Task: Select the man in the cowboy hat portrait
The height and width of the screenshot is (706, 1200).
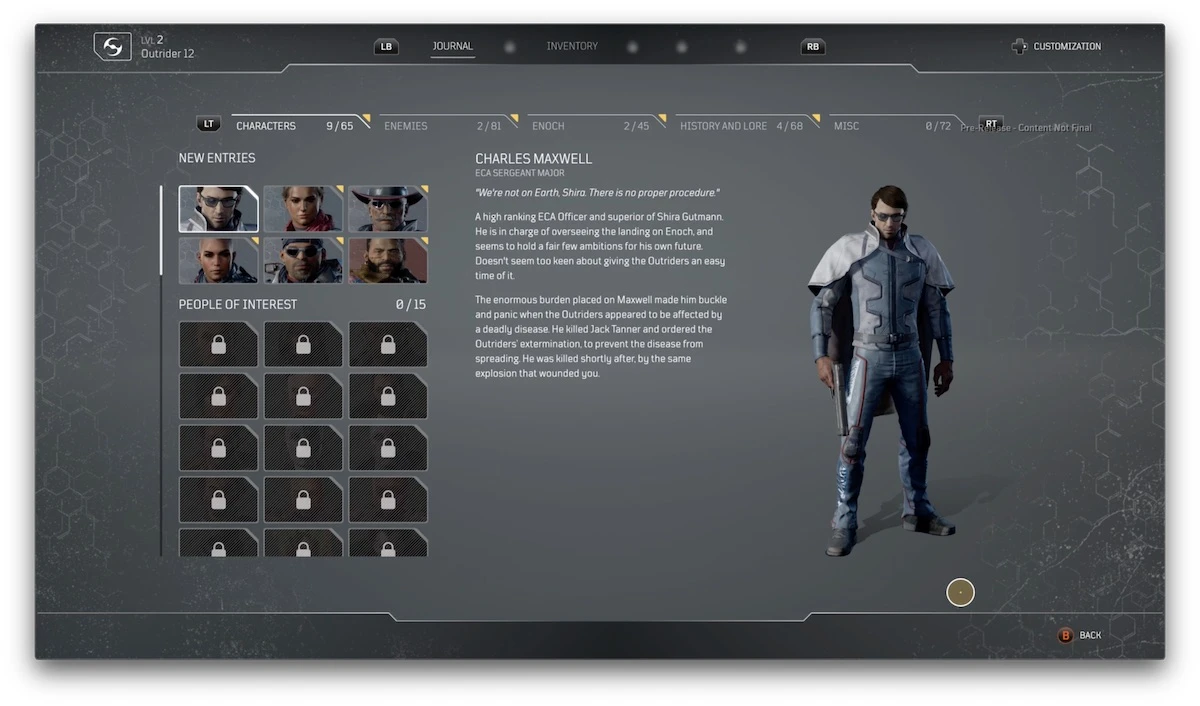Action: 388,208
